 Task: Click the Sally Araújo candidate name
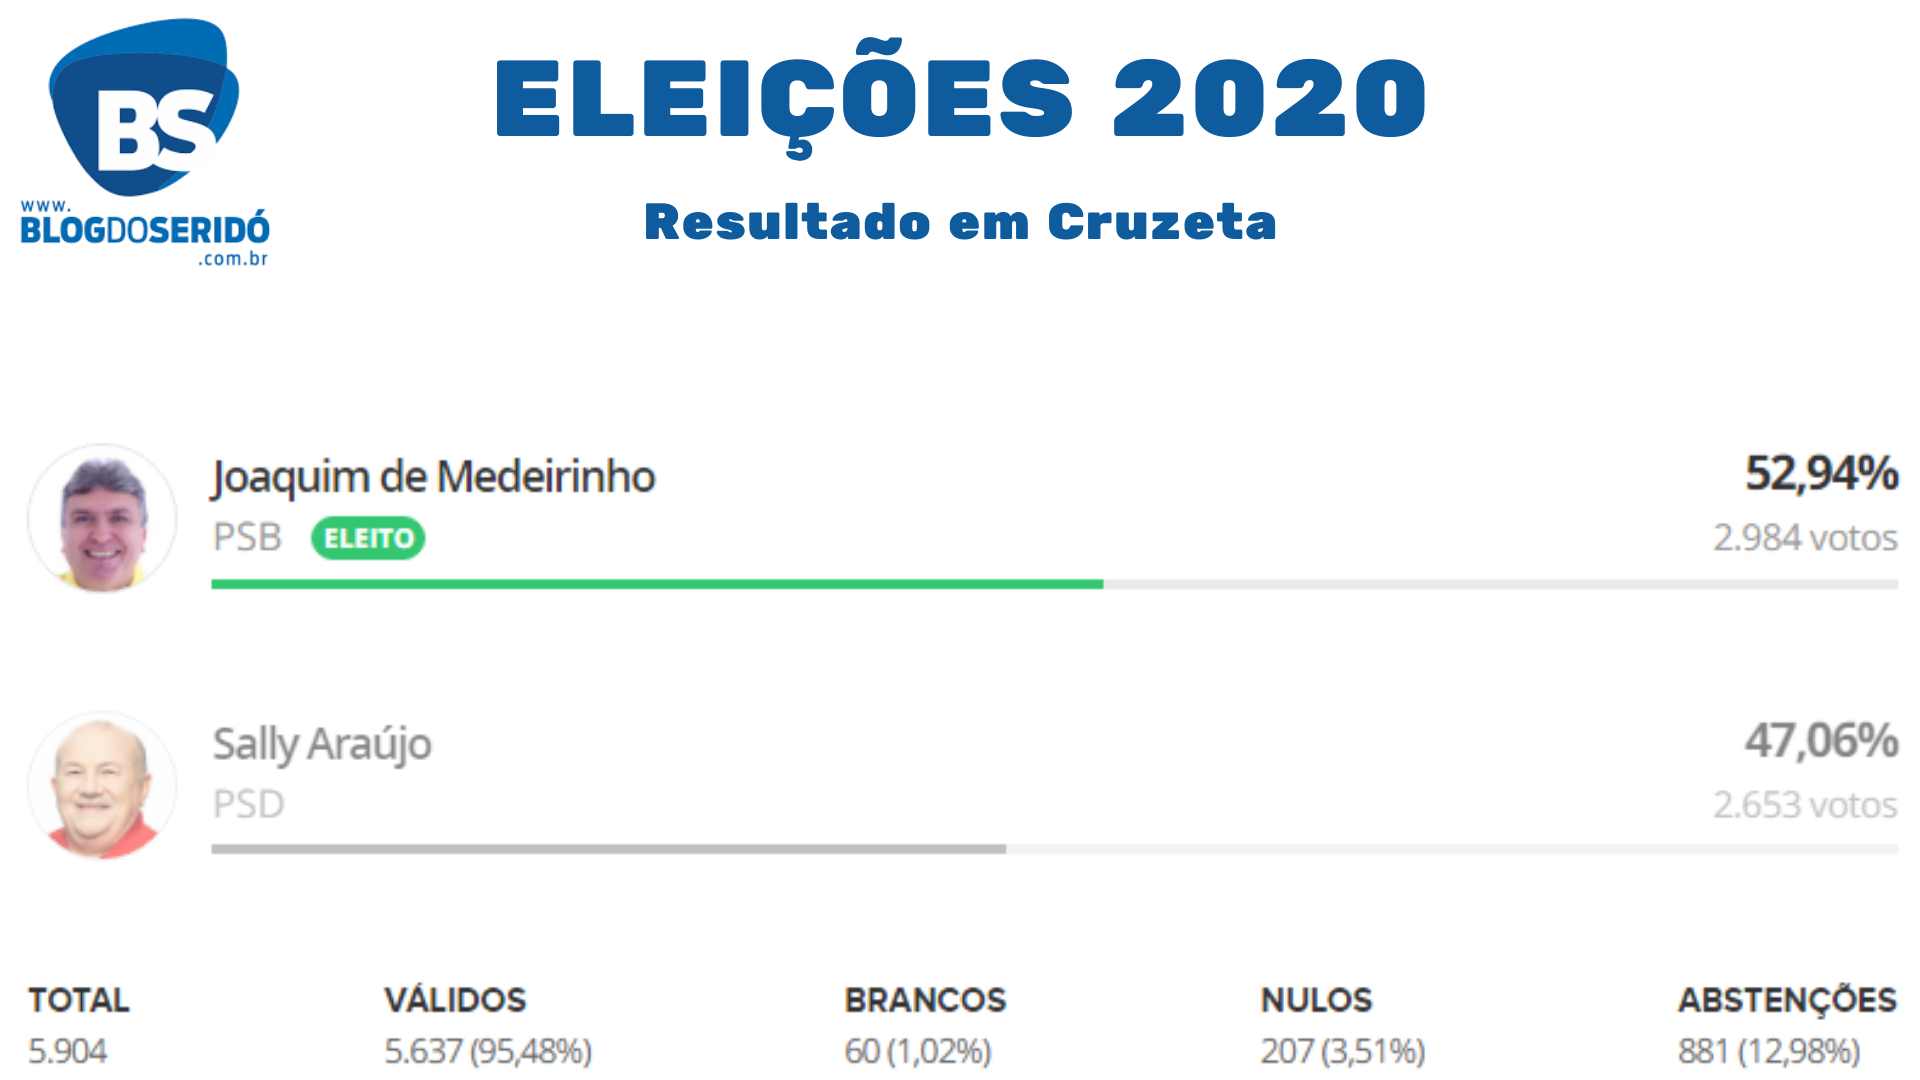pyautogui.click(x=322, y=744)
